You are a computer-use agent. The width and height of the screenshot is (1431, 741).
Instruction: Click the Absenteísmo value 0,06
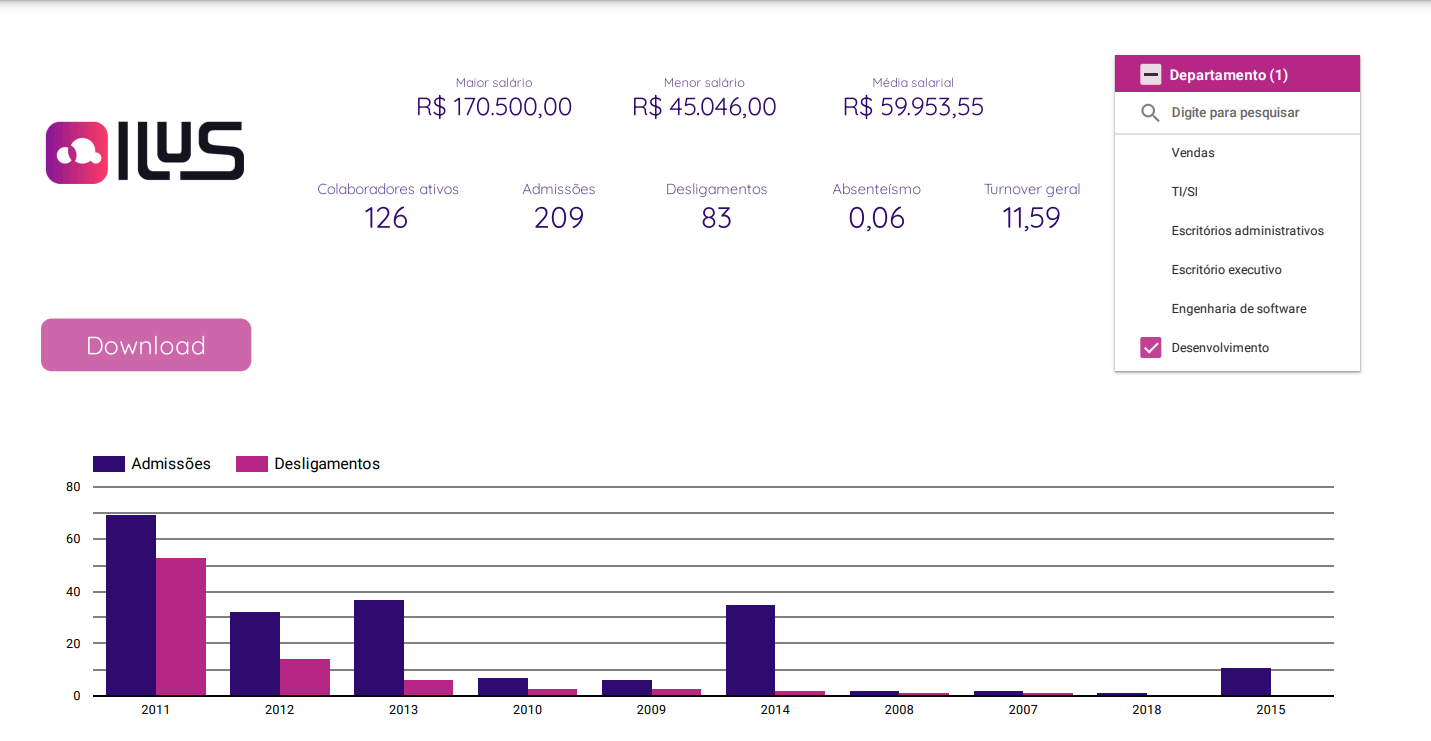click(x=876, y=218)
